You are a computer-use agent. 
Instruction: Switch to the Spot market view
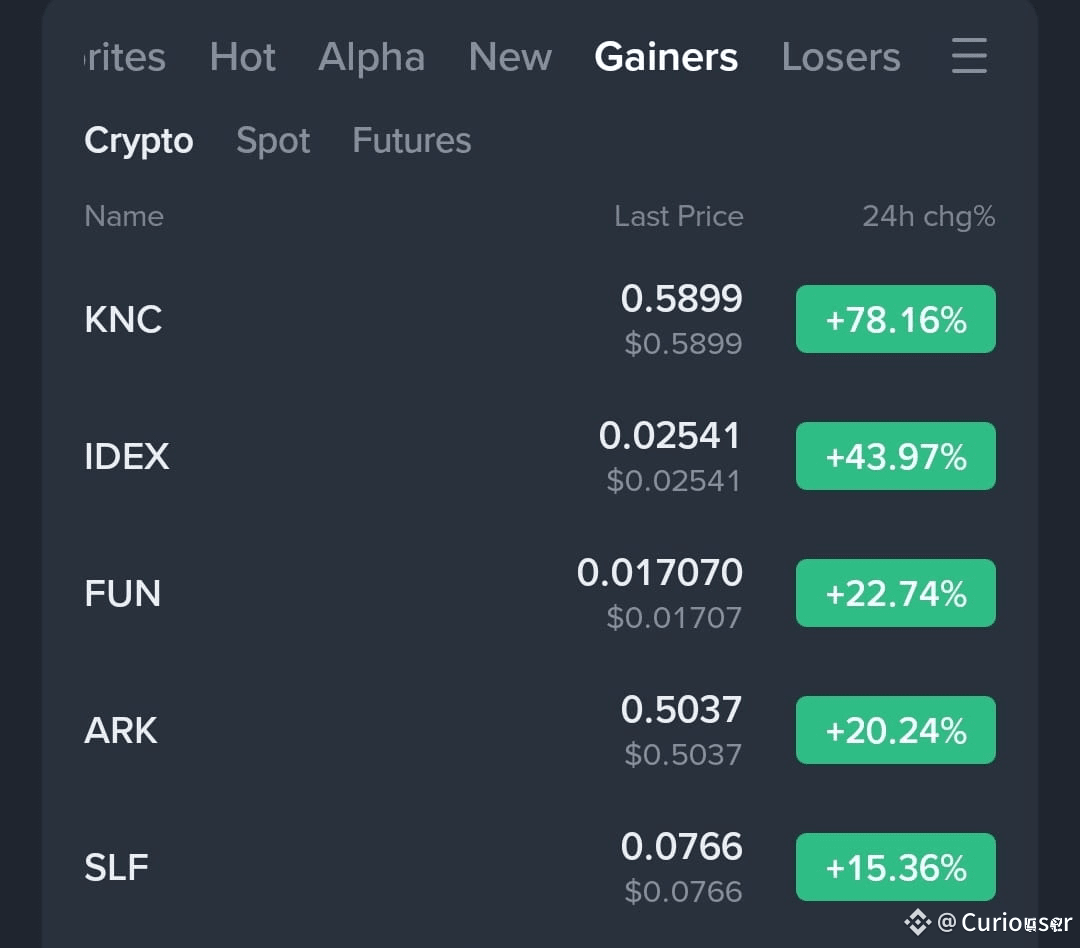click(273, 140)
